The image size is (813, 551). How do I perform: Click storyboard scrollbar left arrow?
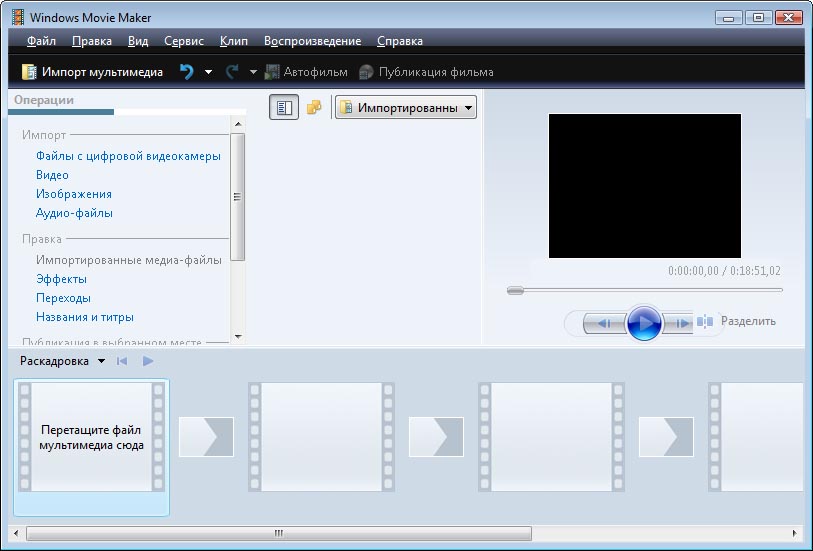16,533
